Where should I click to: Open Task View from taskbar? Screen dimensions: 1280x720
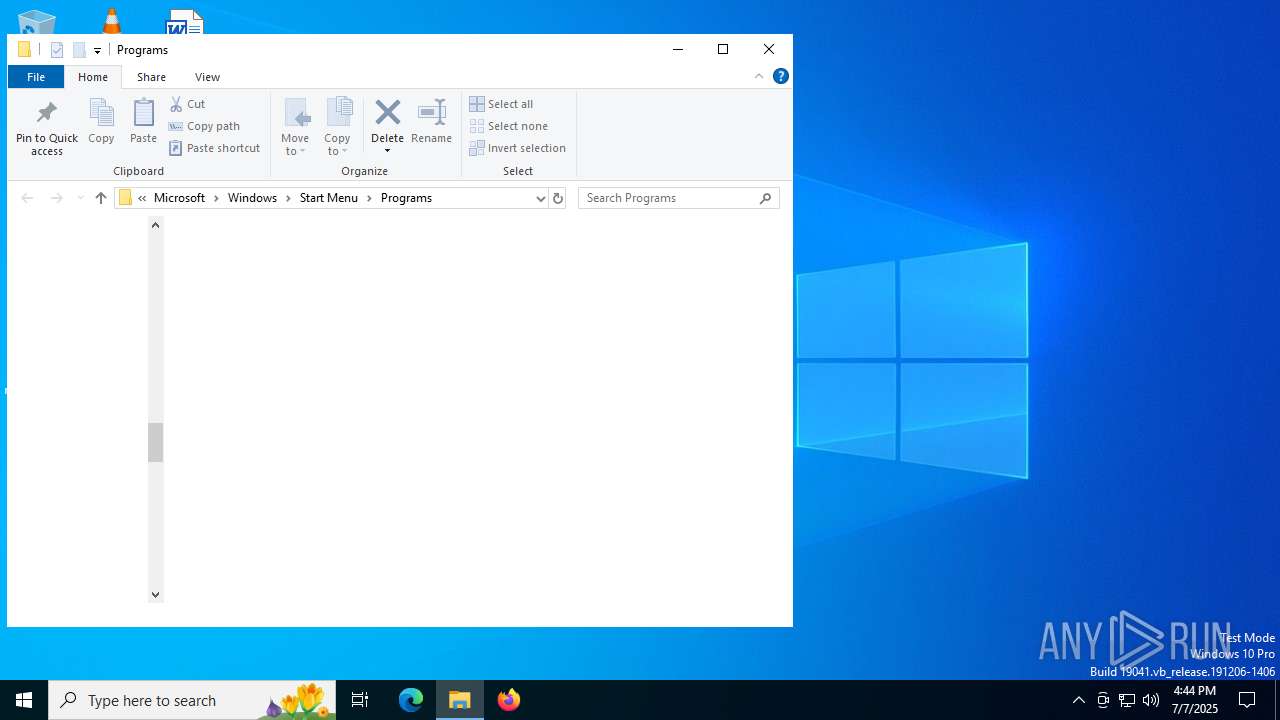360,700
